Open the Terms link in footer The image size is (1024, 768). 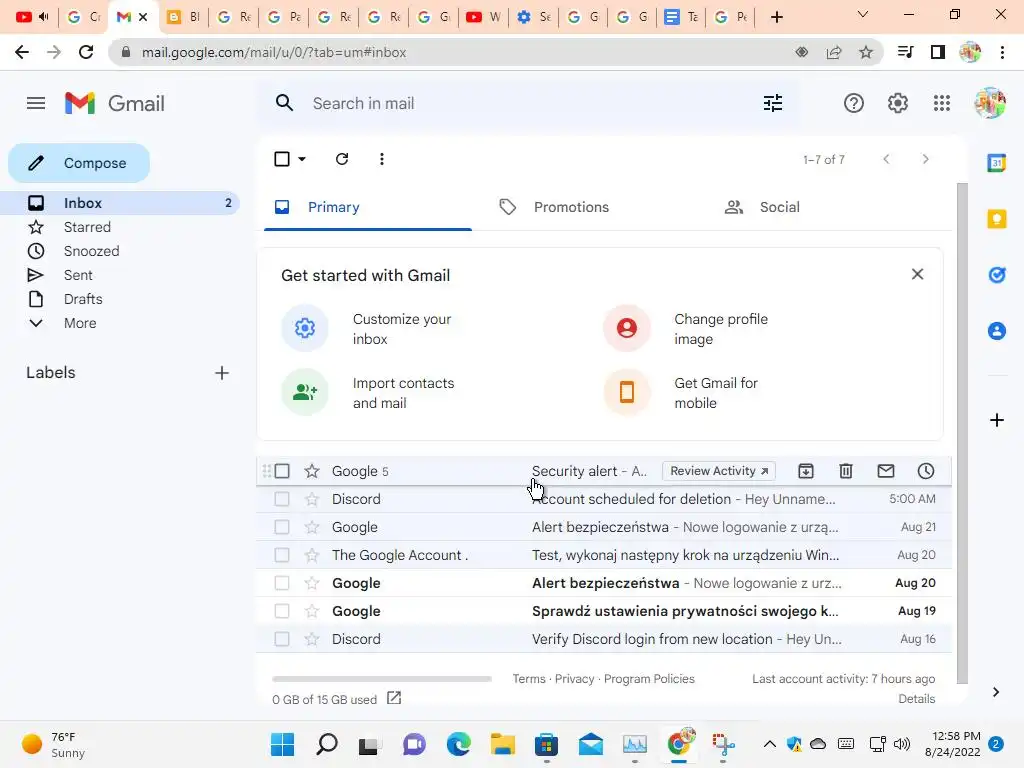tap(529, 679)
